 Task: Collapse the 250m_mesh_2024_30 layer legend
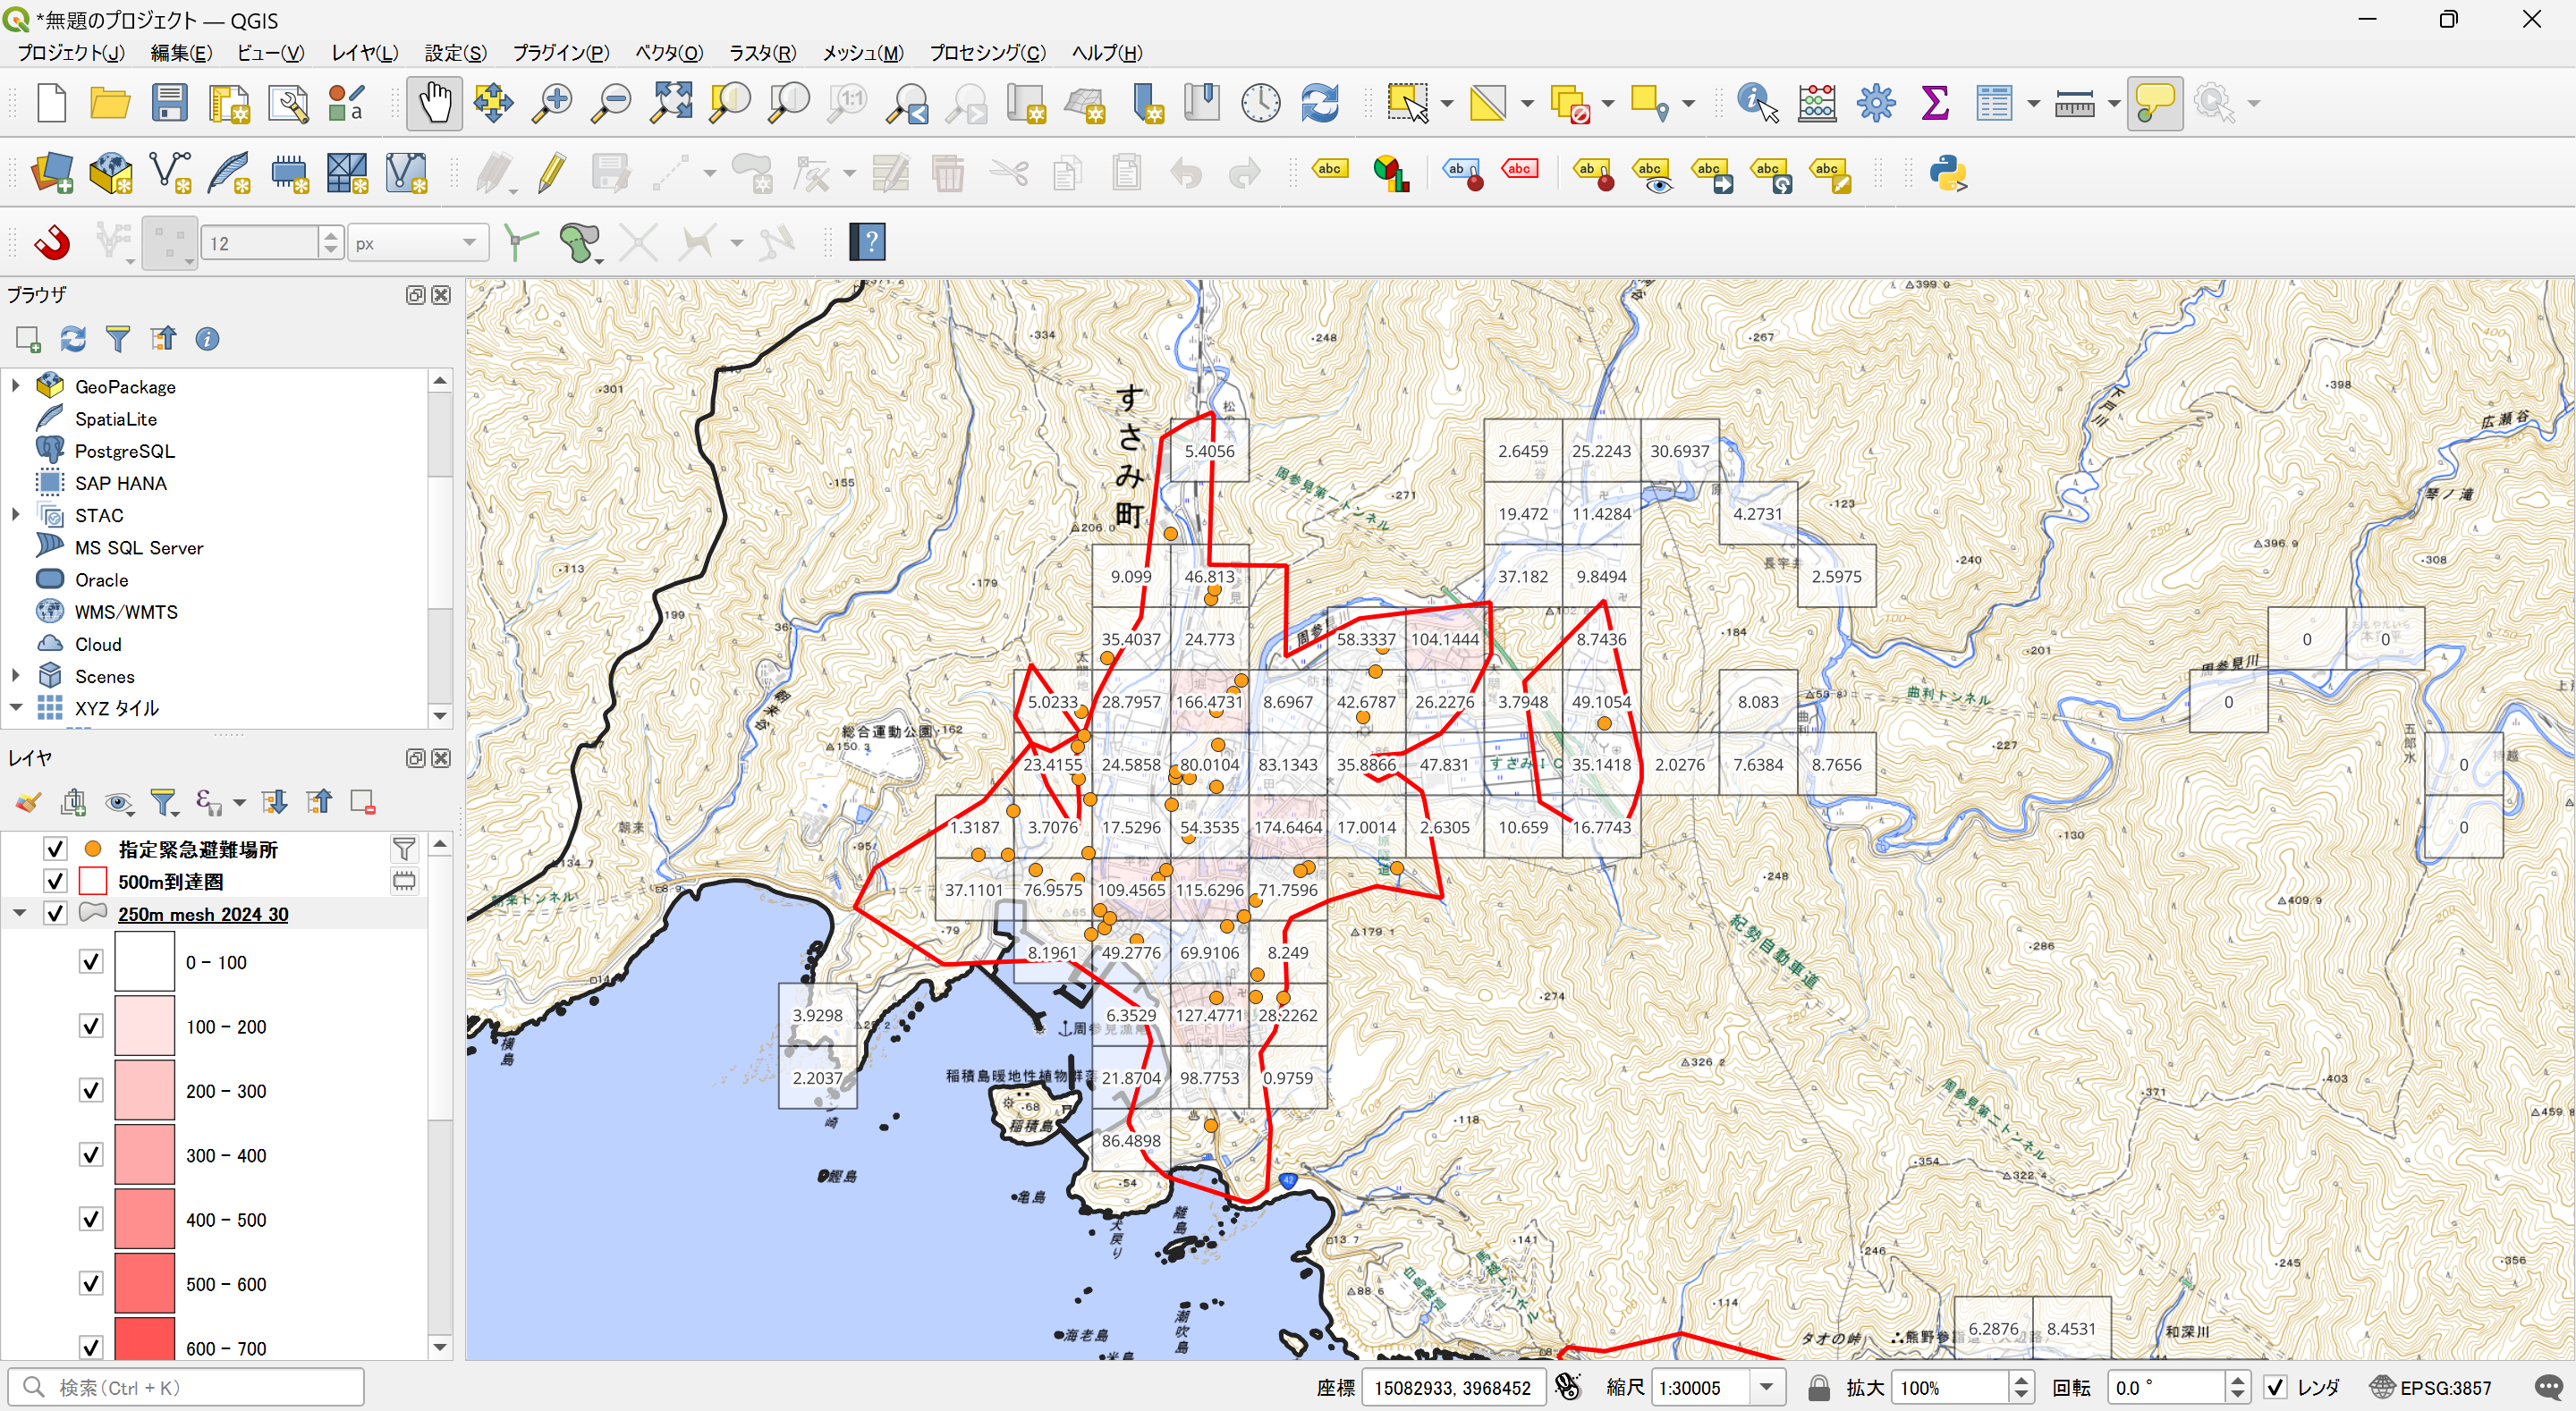point(19,913)
